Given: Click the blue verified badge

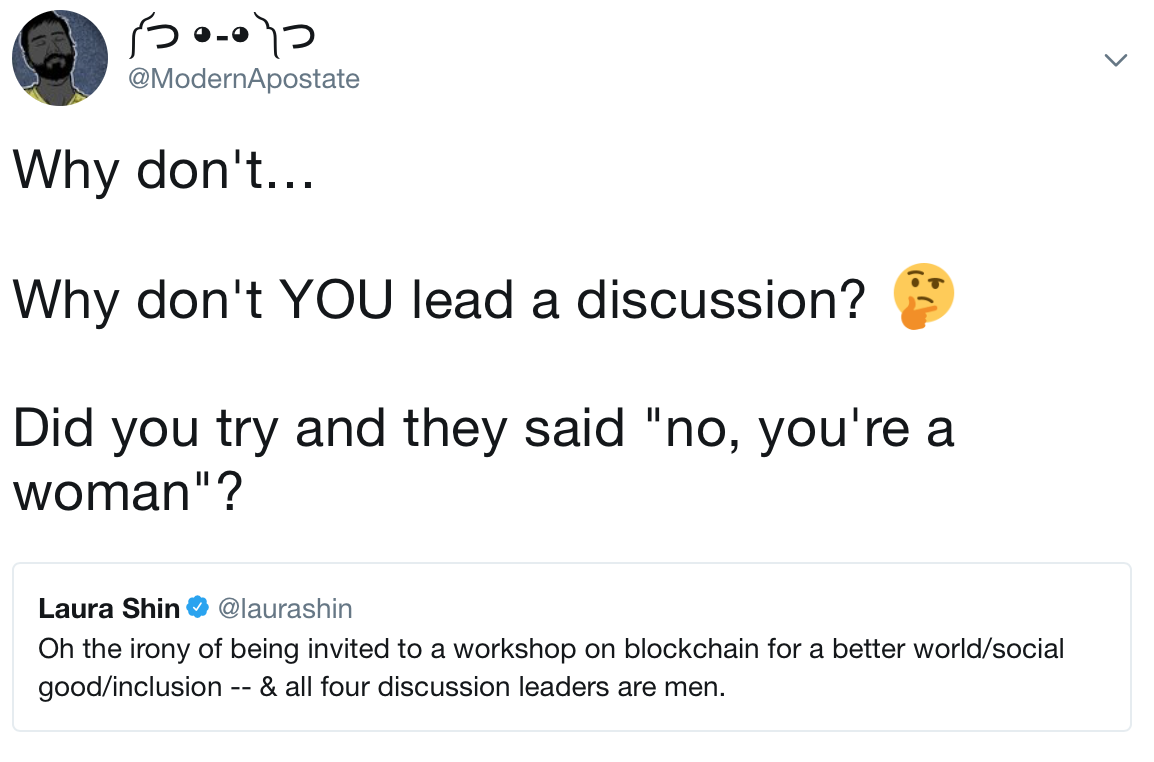Looking at the screenshot, I should pos(198,607).
